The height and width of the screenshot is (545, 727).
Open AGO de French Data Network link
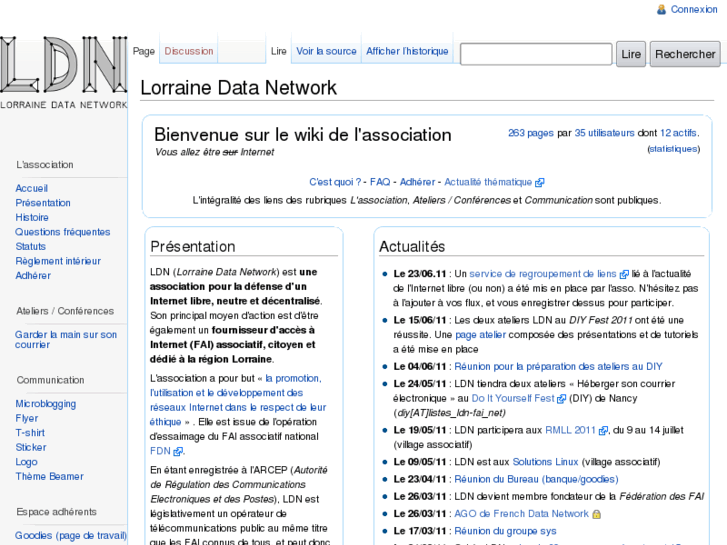522,514
